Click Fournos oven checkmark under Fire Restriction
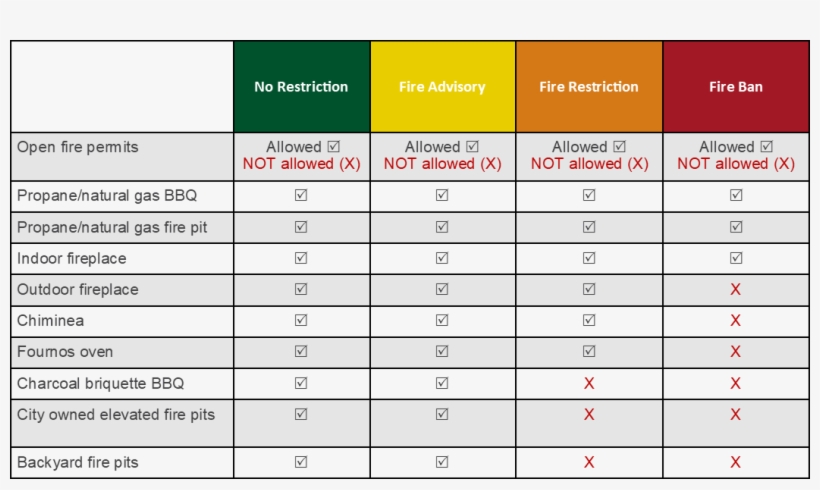The height and width of the screenshot is (490, 820). [x=589, y=351]
